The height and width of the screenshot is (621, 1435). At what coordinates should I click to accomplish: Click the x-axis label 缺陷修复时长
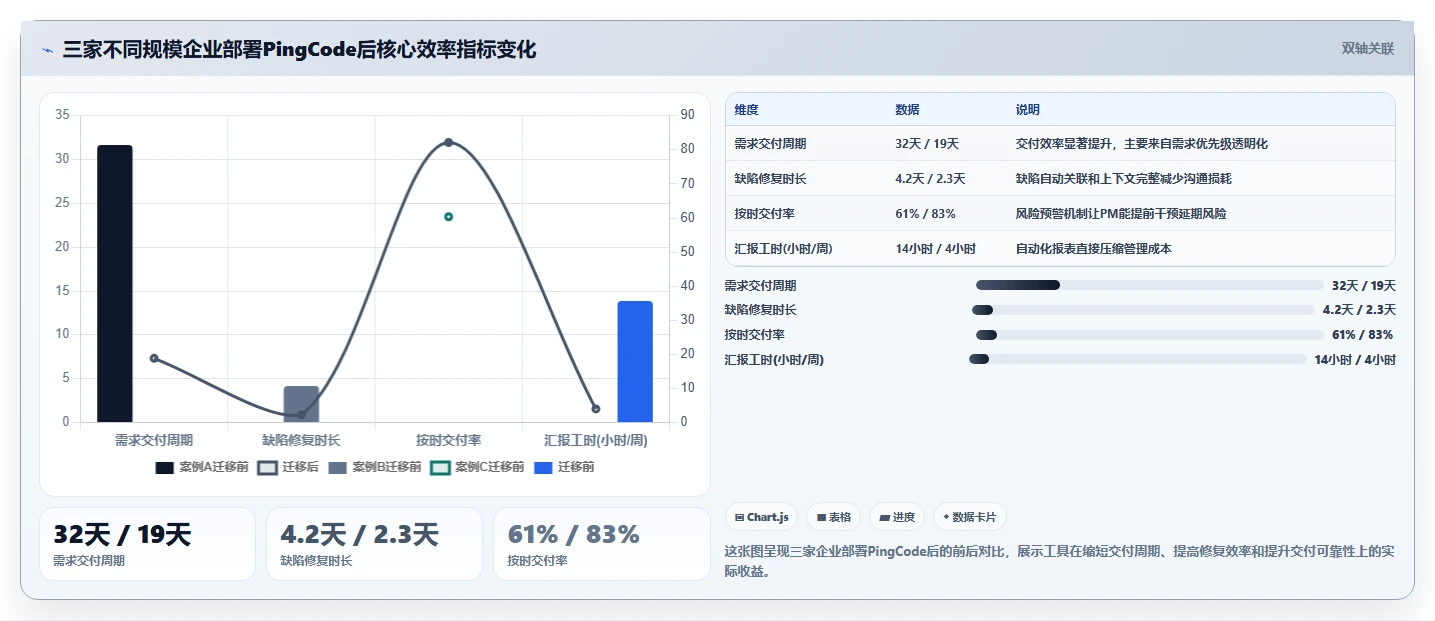301,440
